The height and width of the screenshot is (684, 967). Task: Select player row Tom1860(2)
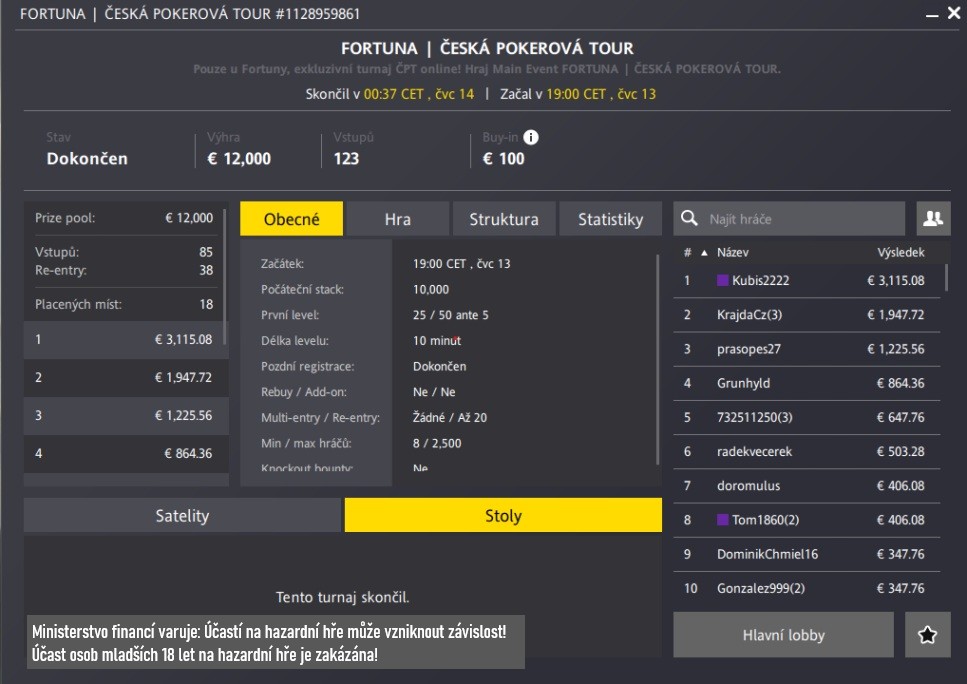tap(807, 519)
